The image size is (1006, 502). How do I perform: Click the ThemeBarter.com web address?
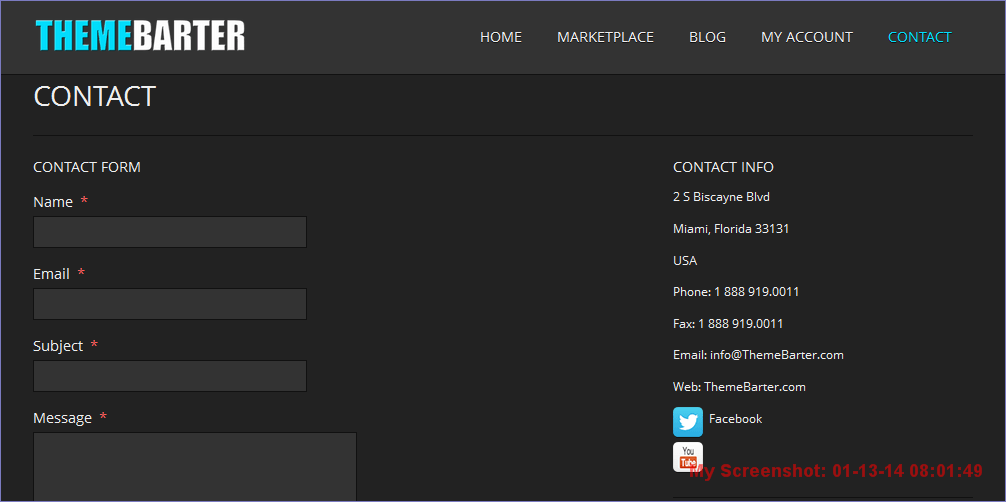click(x=754, y=386)
